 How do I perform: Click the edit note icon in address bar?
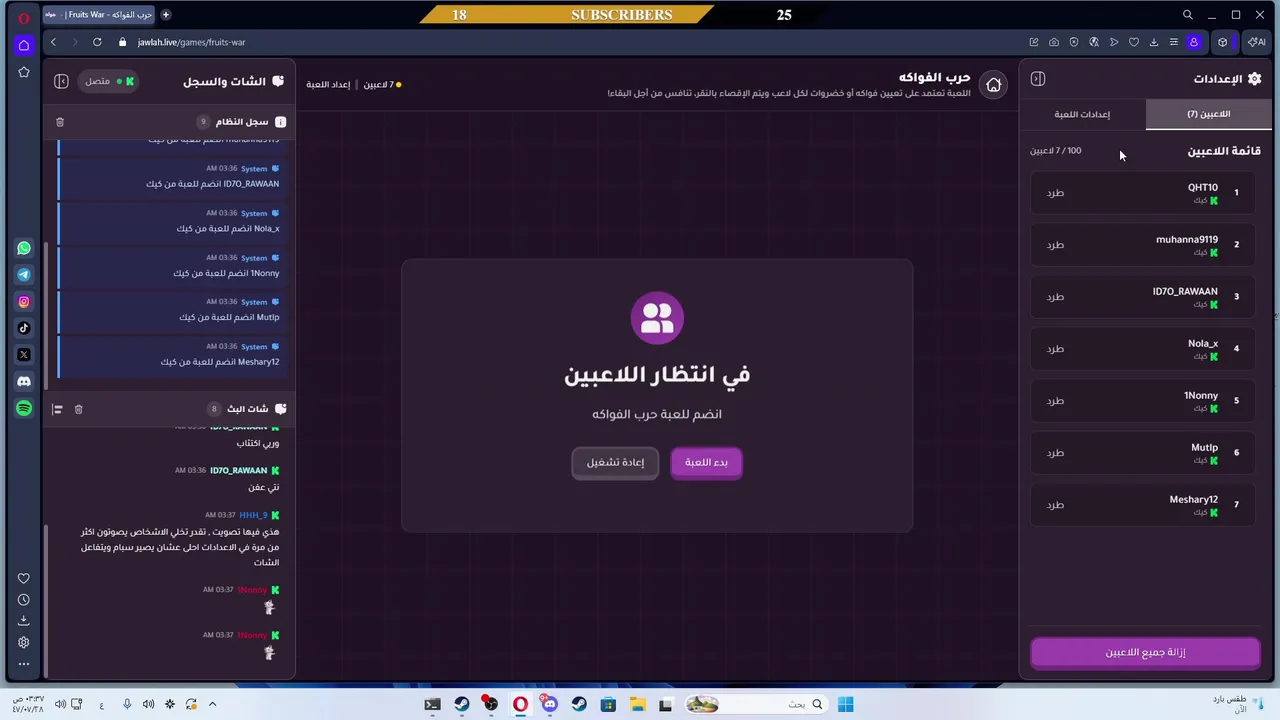click(x=1034, y=42)
